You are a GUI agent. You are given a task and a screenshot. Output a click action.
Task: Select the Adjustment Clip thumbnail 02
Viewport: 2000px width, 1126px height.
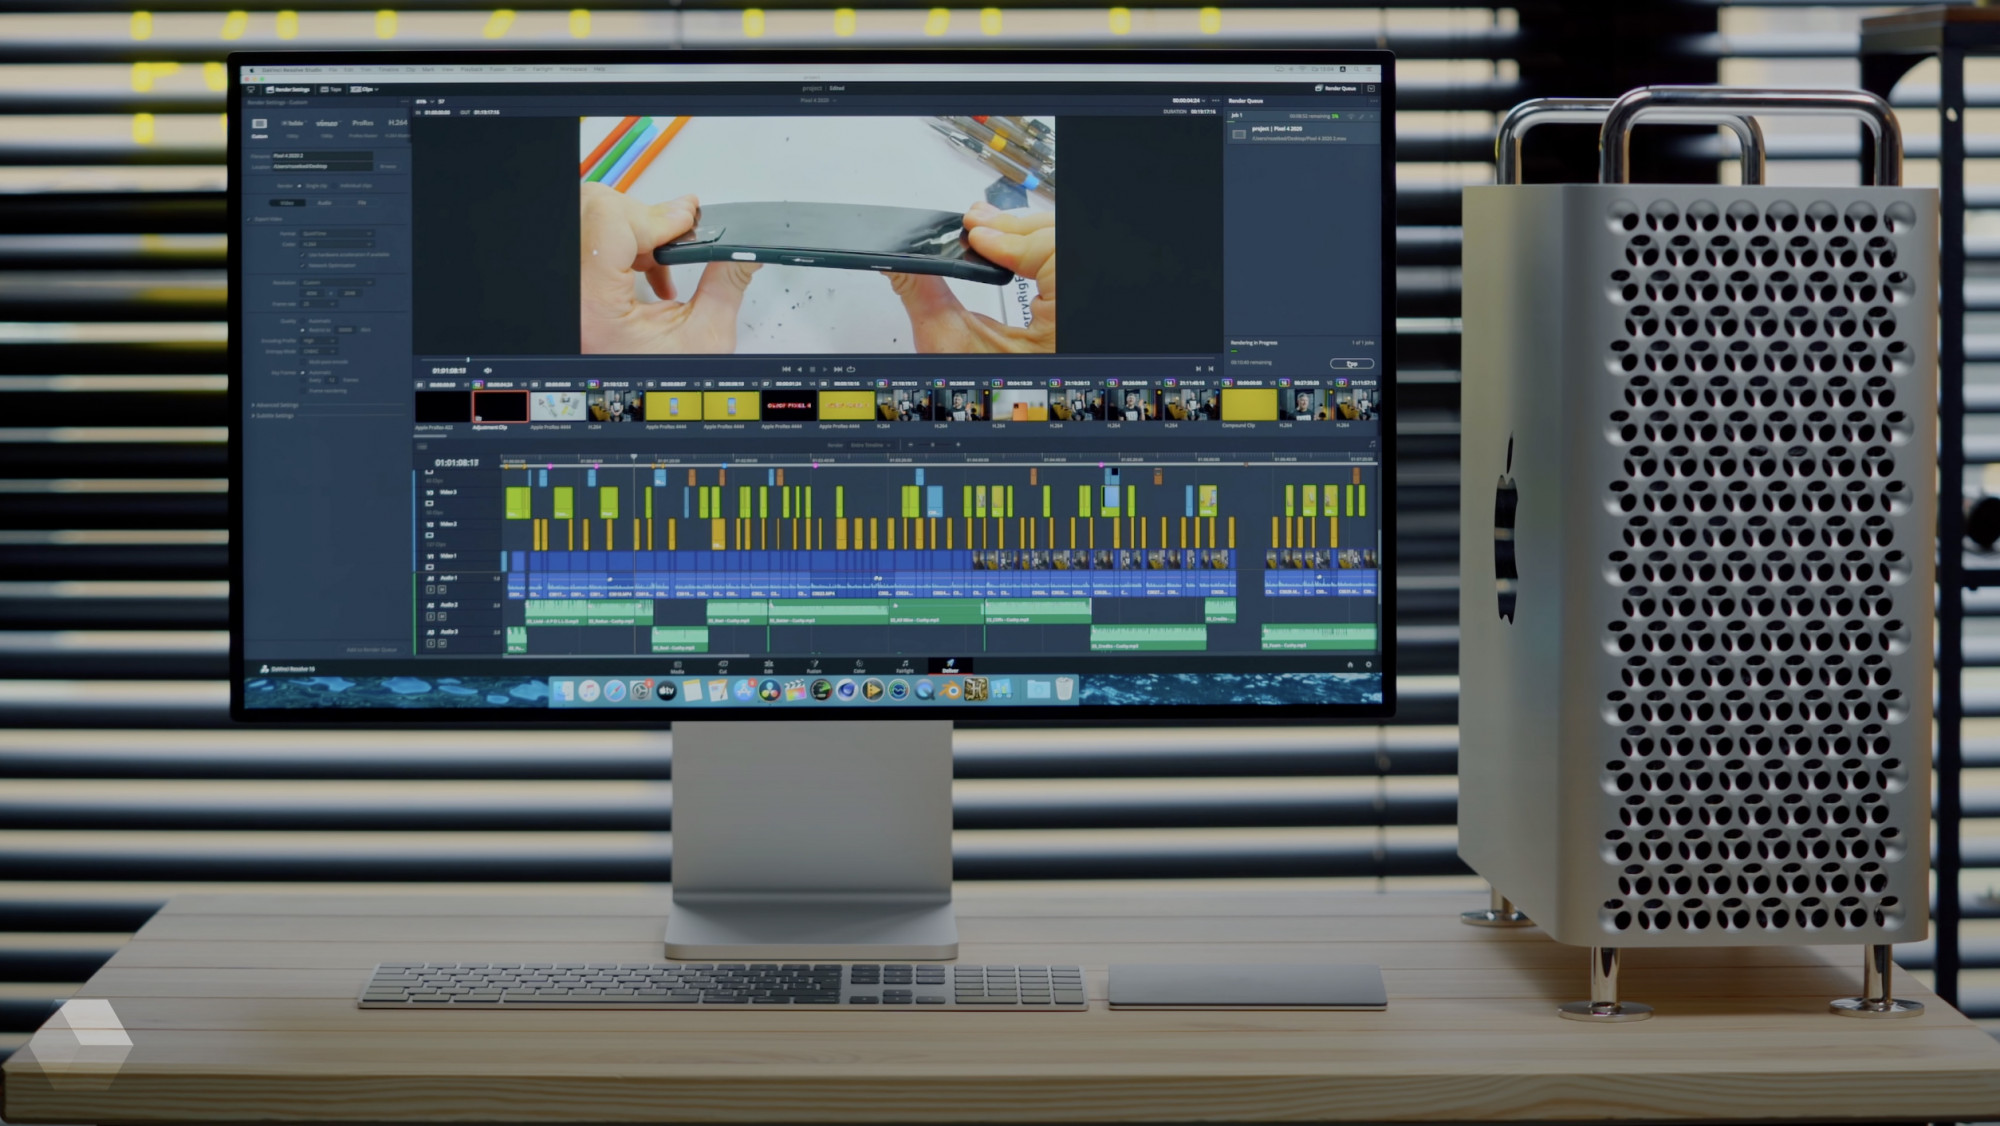point(500,406)
